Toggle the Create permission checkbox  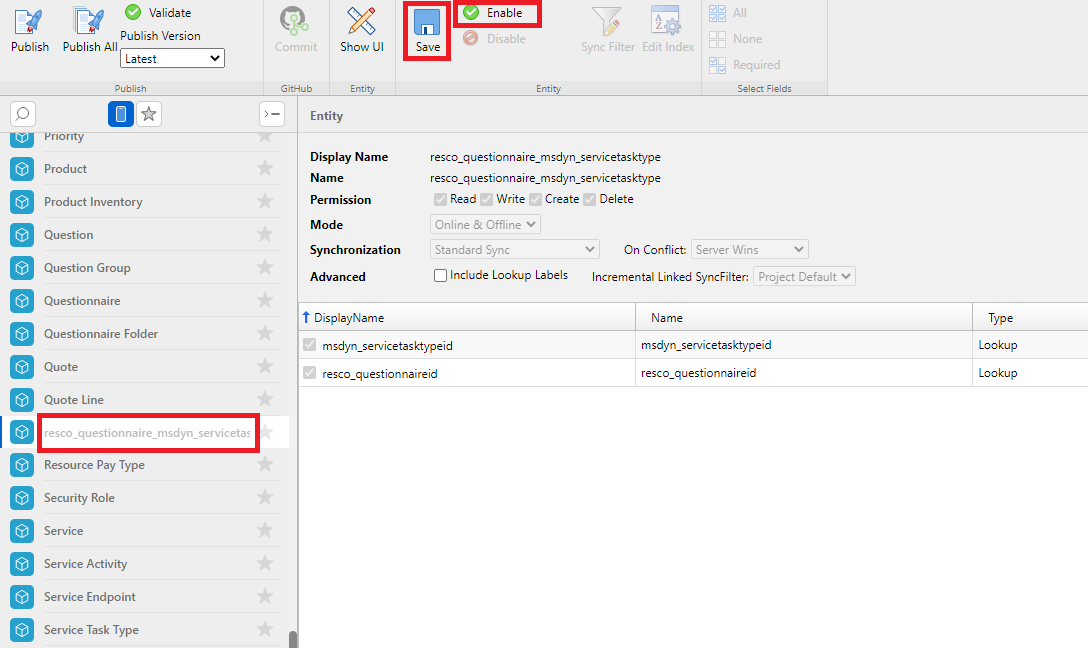click(x=535, y=199)
